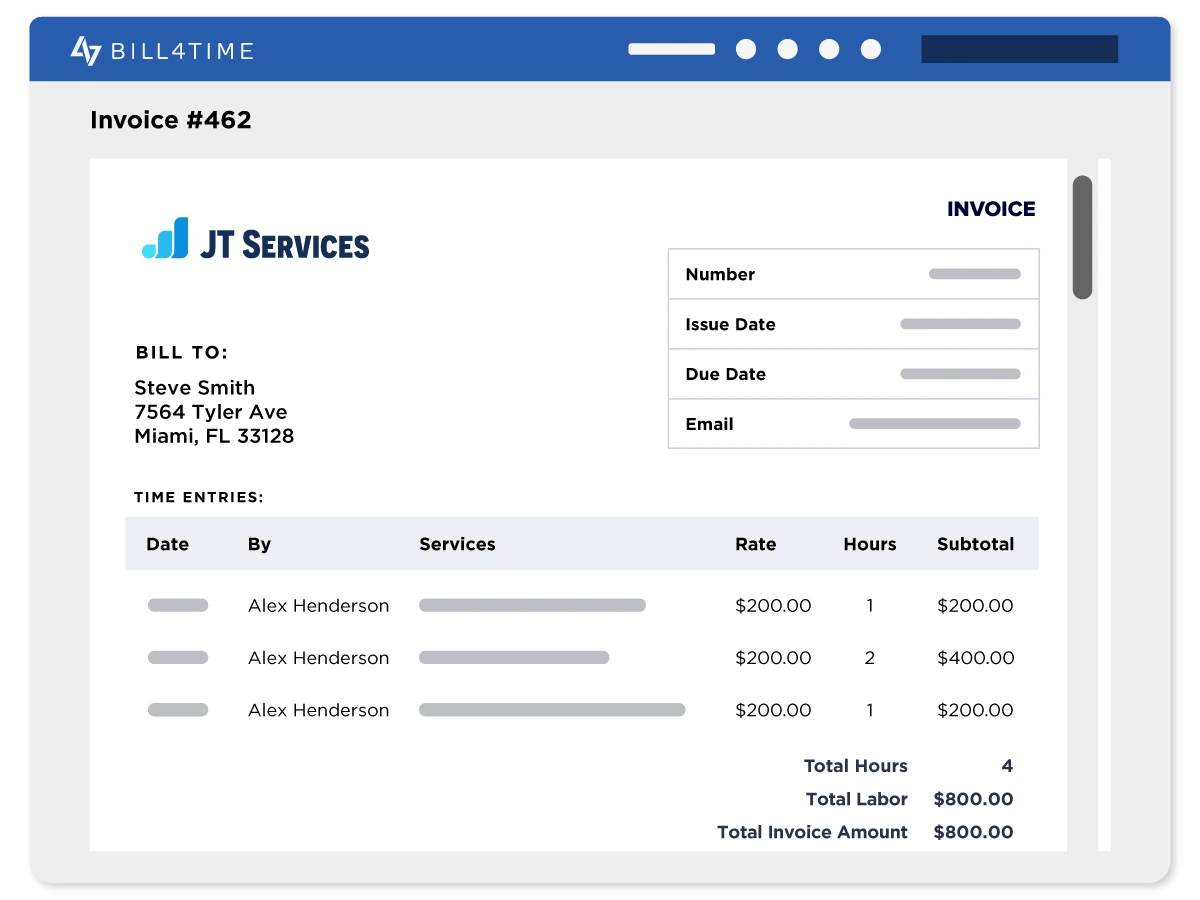Click the Issue Date field row

click(x=853, y=324)
